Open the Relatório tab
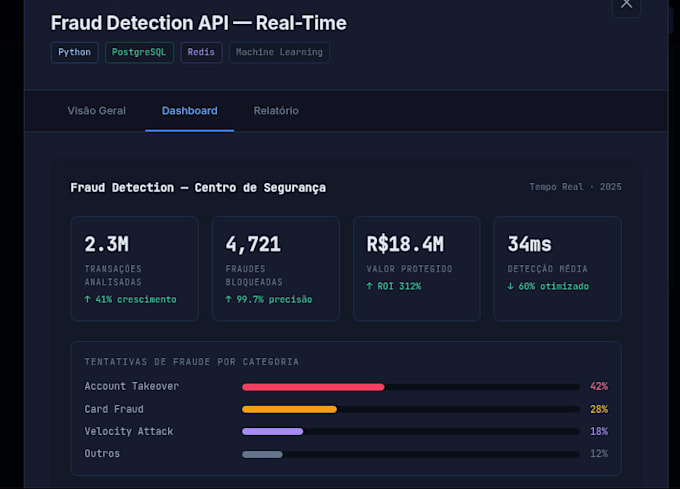 point(276,111)
